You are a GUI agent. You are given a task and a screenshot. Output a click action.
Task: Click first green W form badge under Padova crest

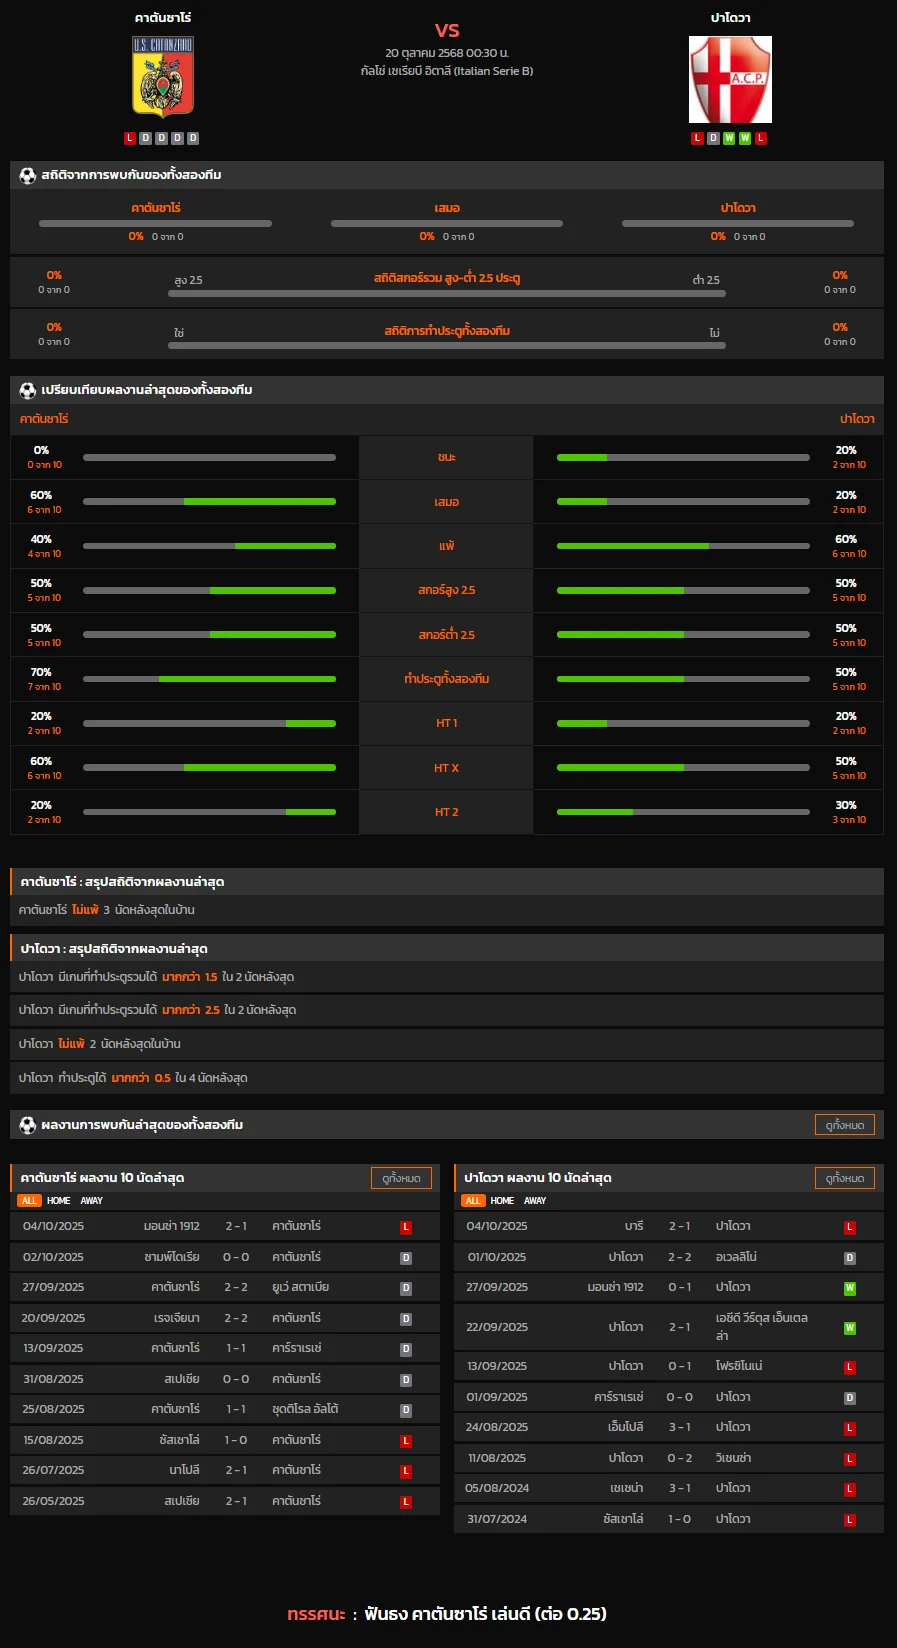[x=729, y=138]
